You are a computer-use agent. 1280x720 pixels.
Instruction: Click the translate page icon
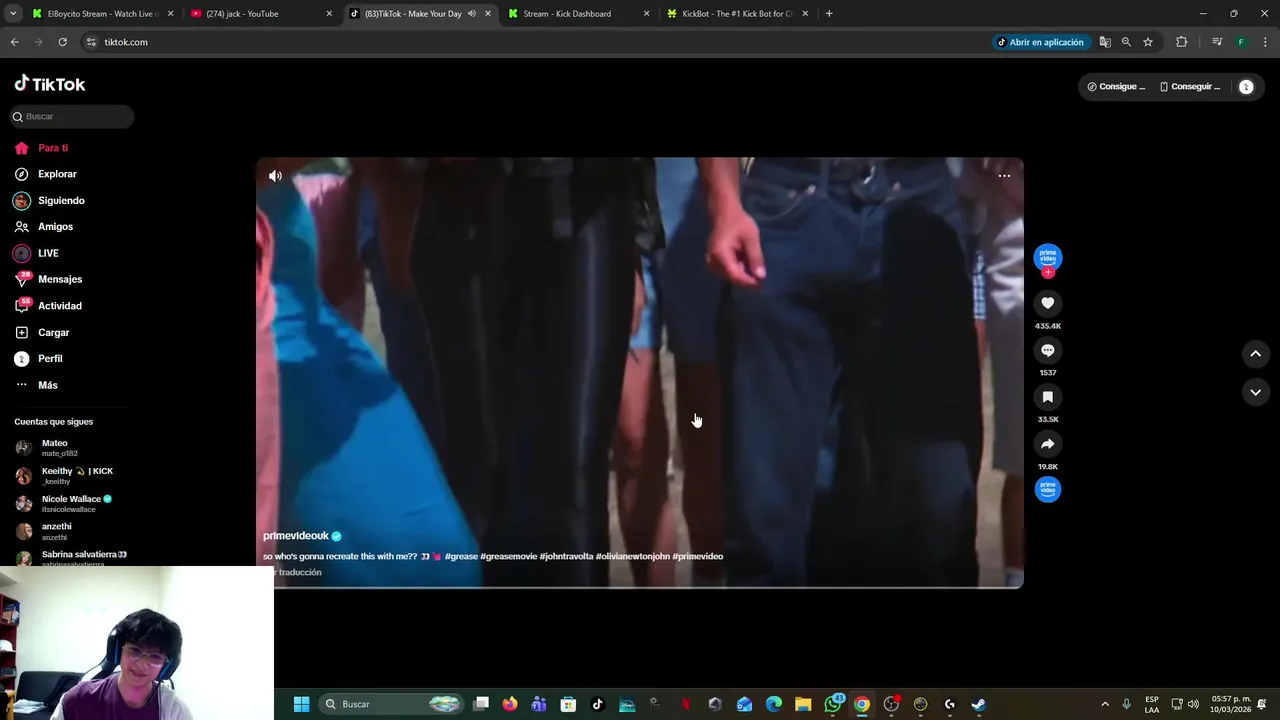pyautogui.click(x=1105, y=42)
